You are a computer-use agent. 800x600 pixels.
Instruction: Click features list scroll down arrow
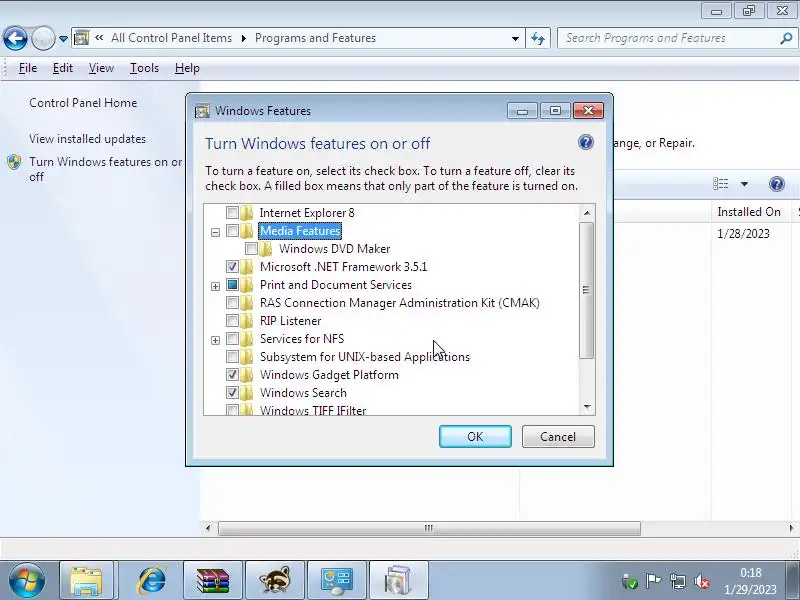click(587, 407)
